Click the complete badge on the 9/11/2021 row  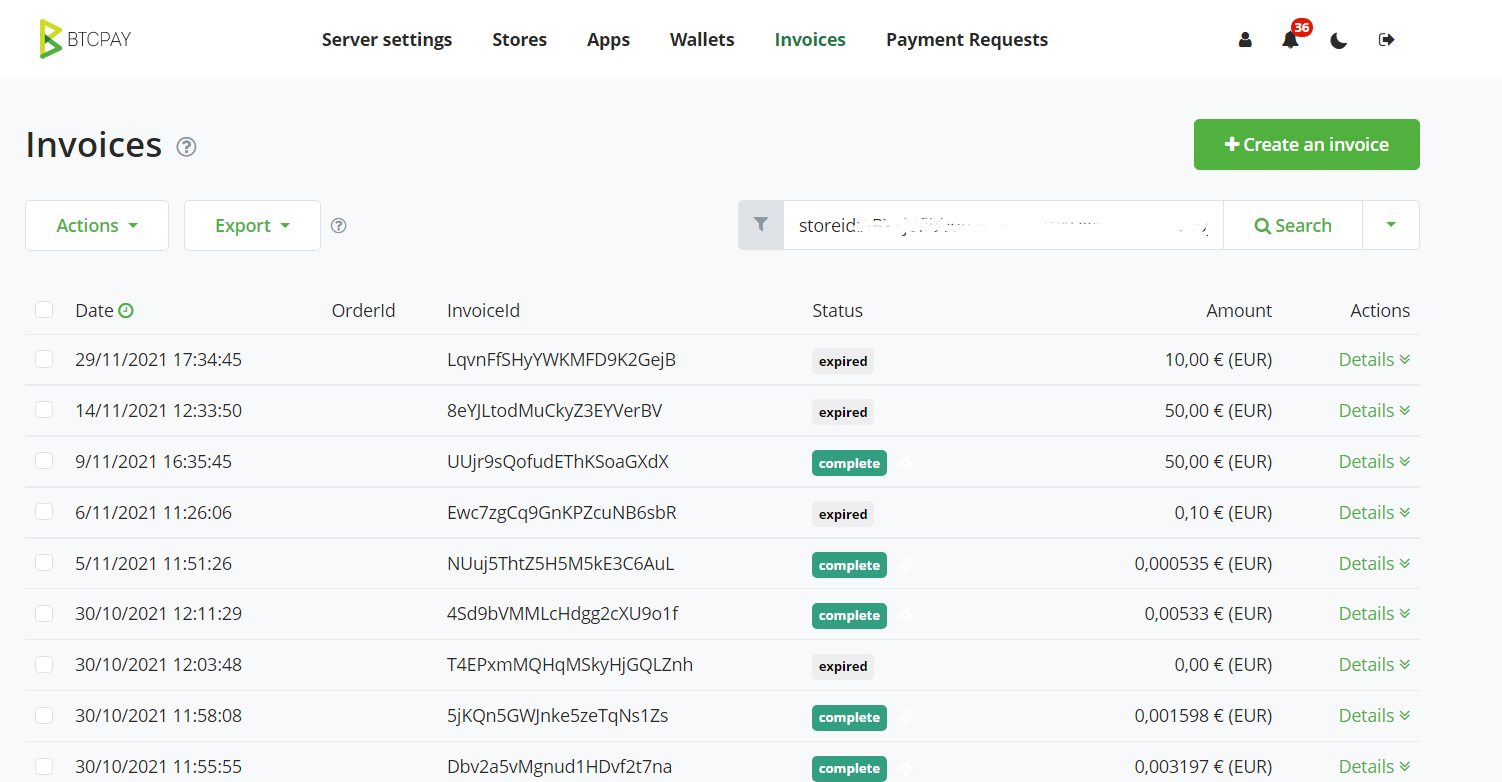point(849,463)
